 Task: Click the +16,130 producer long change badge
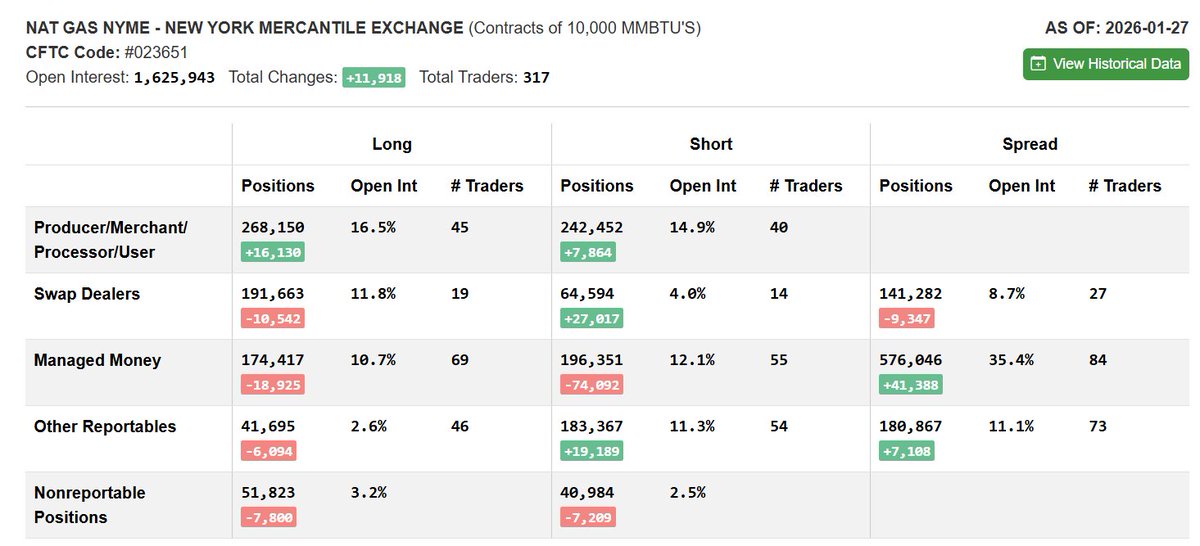pyautogui.click(x=272, y=252)
